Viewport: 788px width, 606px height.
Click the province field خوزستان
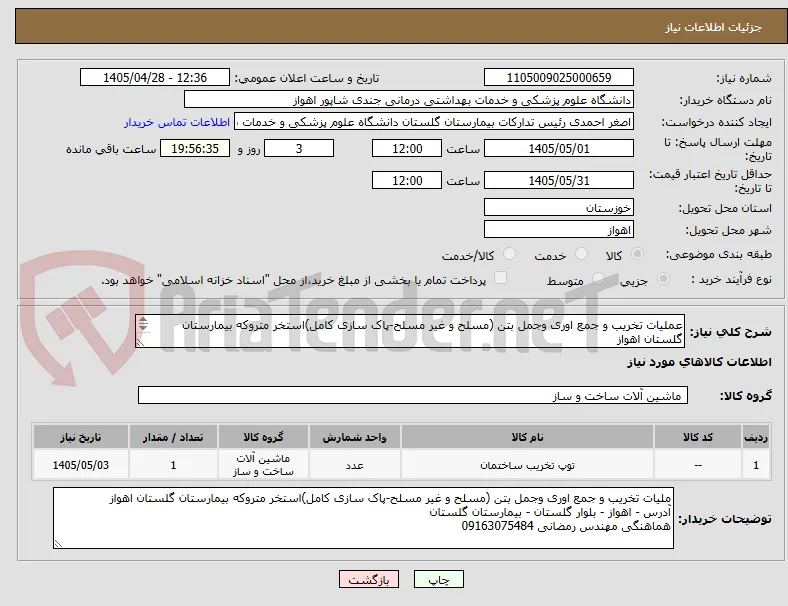click(559, 208)
